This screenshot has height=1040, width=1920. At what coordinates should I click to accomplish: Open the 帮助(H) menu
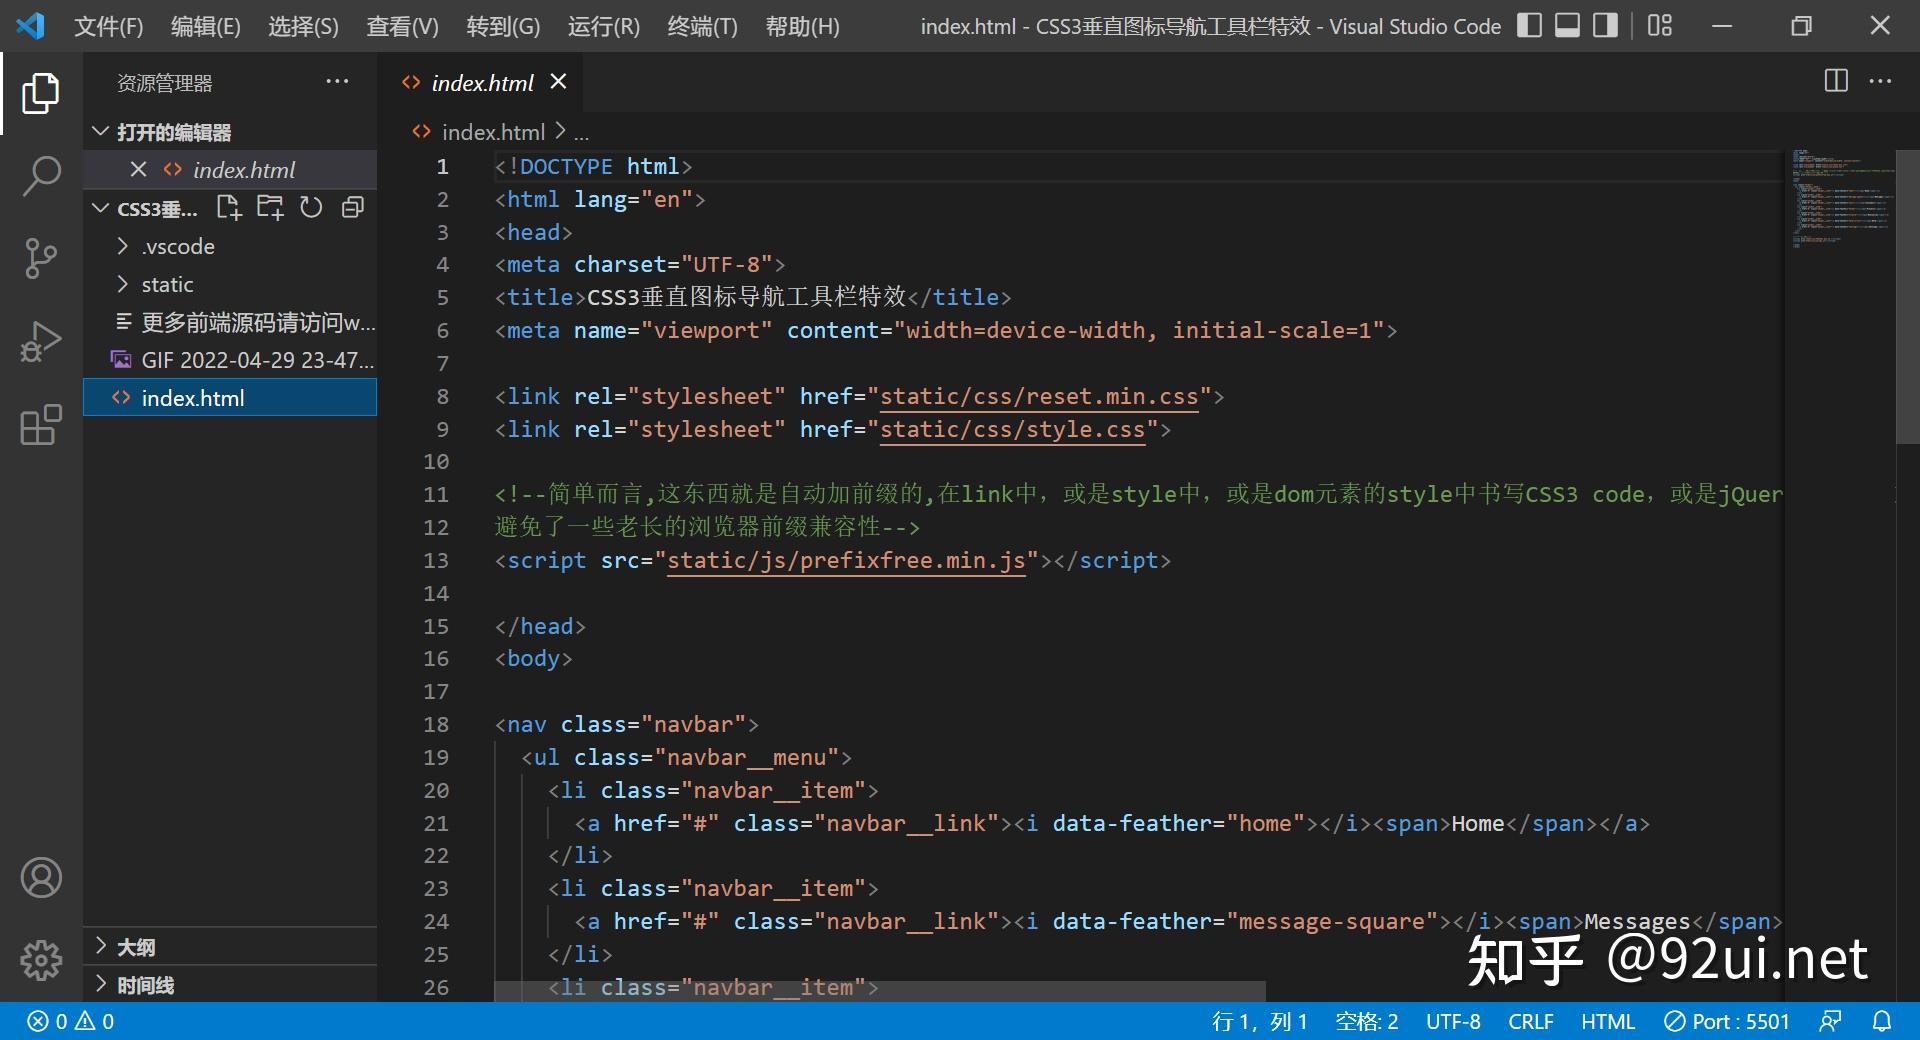coord(802,26)
